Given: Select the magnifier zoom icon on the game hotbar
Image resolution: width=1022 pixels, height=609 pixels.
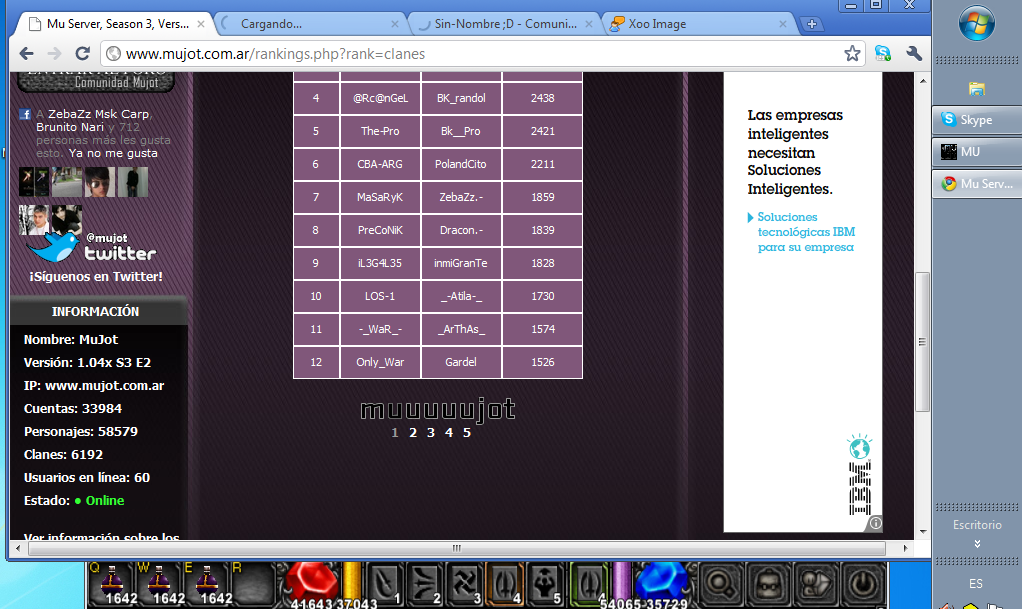Looking at the screenshot, I should tap(718, 584).
